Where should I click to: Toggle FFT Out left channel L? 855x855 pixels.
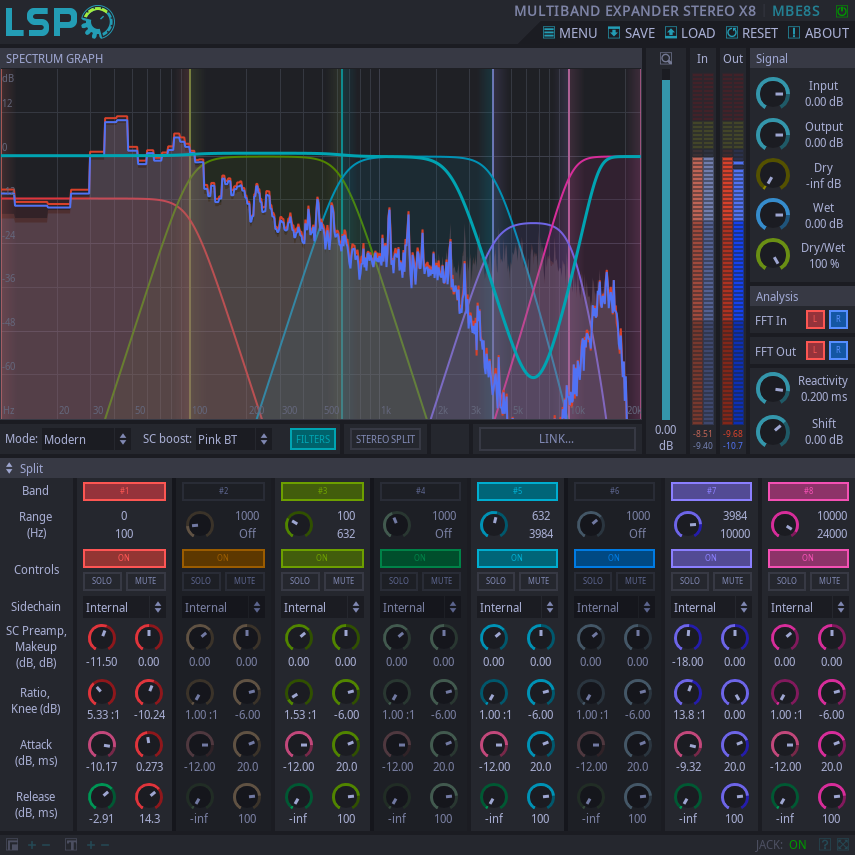pos(815,350)
